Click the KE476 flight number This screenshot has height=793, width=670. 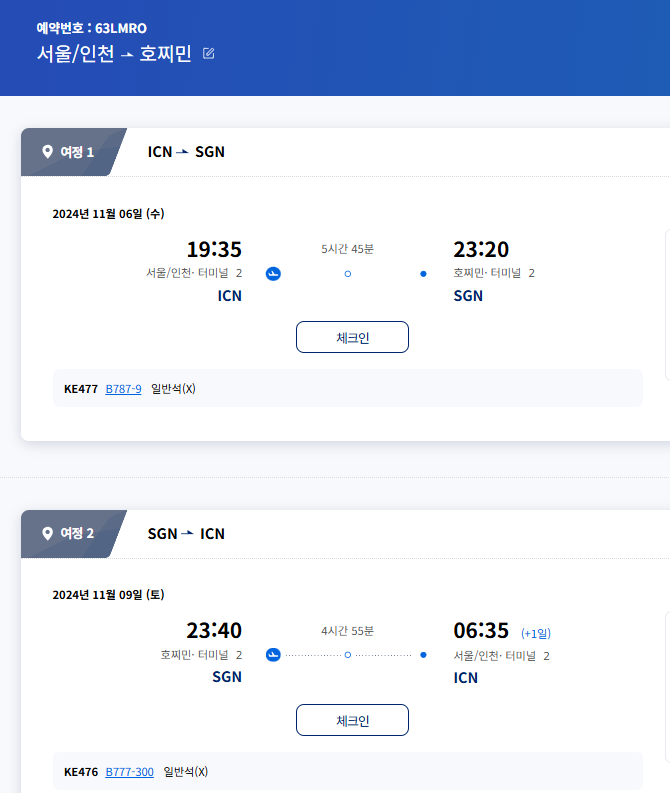[80, 771]
